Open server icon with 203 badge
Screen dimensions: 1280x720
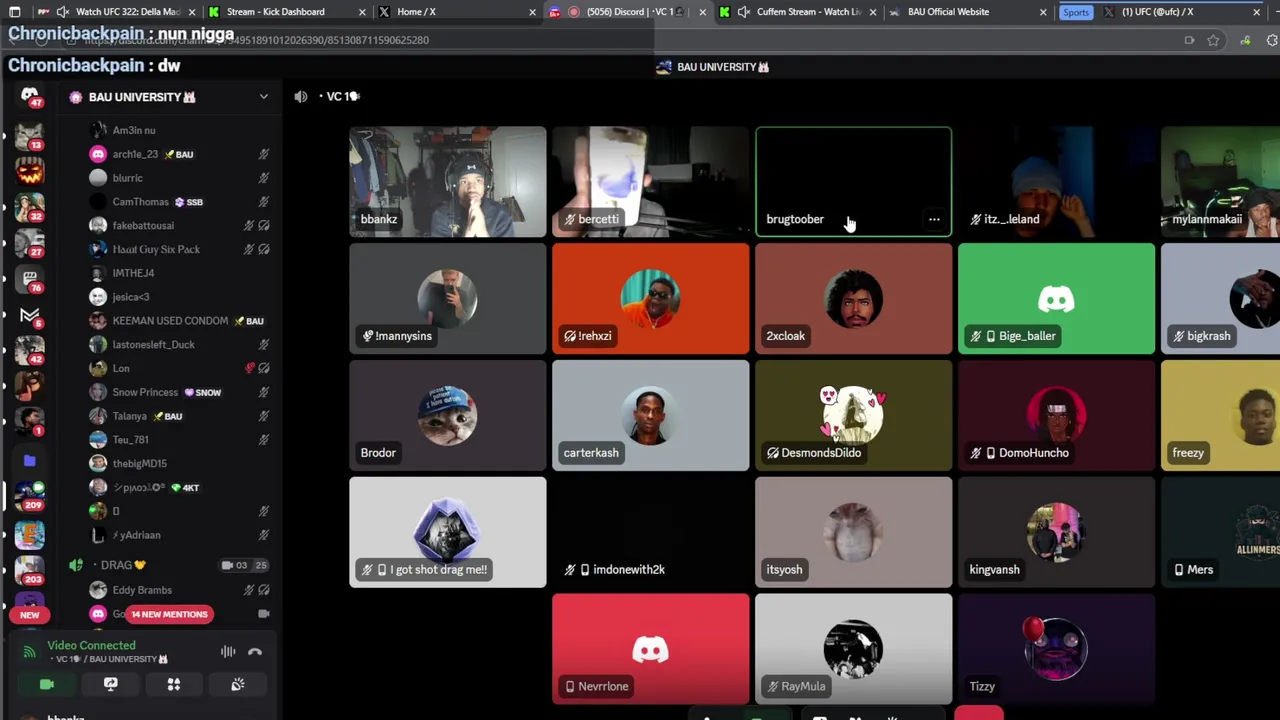(x=29, y=568)
